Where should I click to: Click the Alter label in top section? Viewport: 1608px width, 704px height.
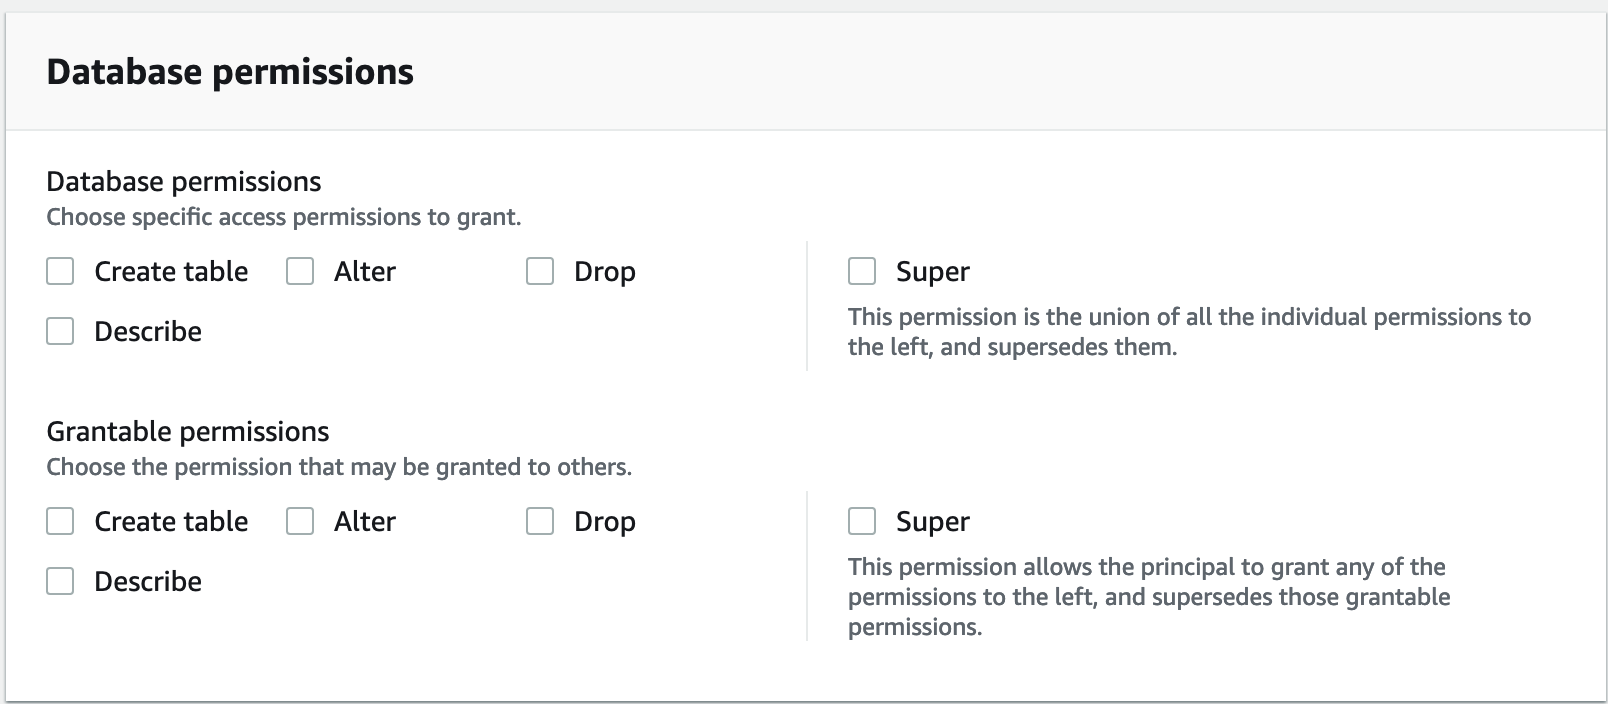coord(364,270)
